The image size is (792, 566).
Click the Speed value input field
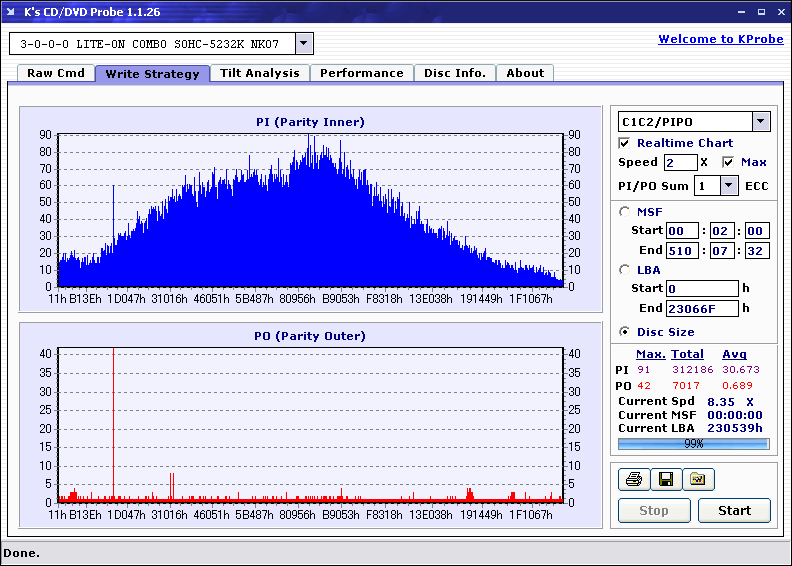680,162
